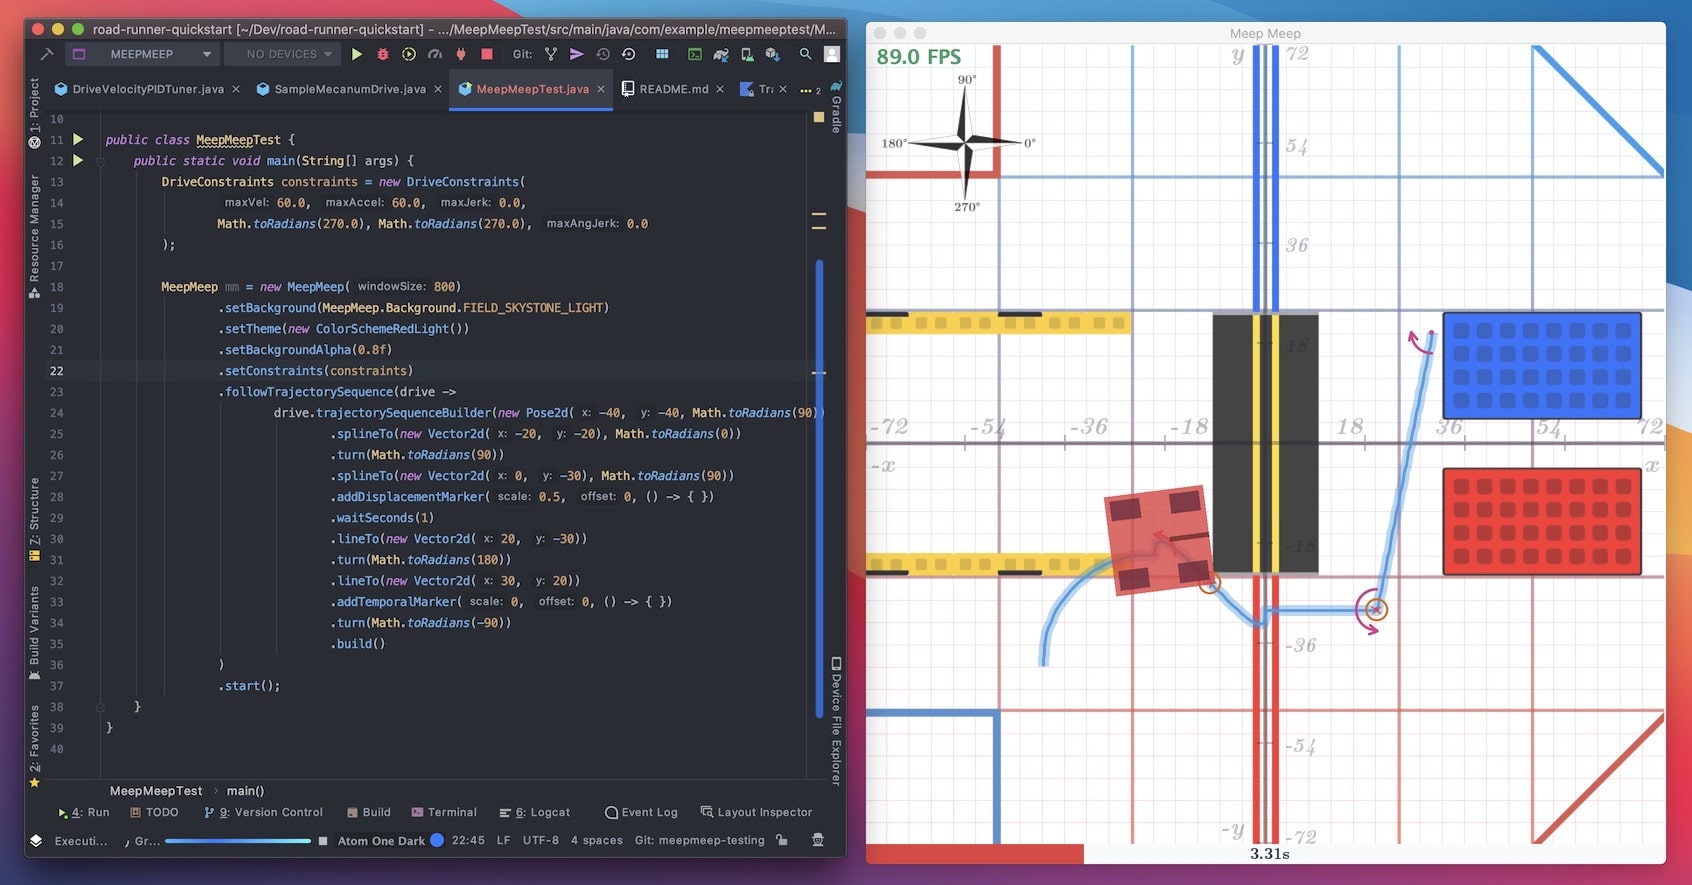Image resolution: width=1692 pixels, height=885 pixels.
Task: Attach debugger to Android process icon
Action: point(461,54)
